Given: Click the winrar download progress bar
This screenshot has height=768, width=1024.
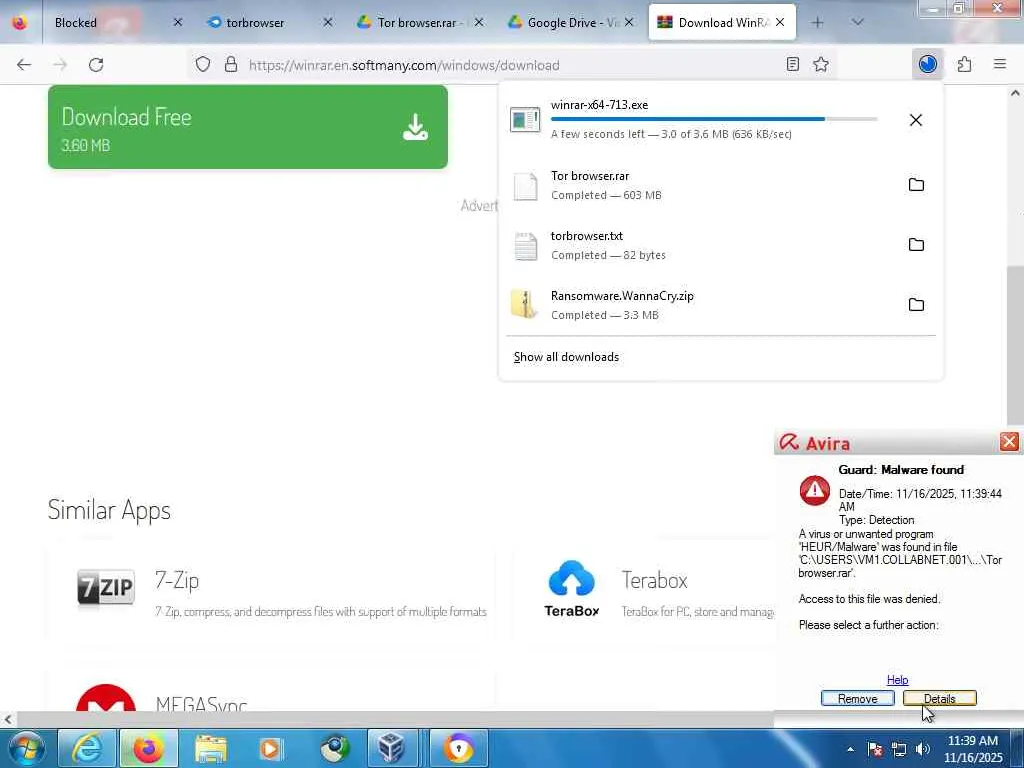Looking at the screenshot, I should coord(714,120).
